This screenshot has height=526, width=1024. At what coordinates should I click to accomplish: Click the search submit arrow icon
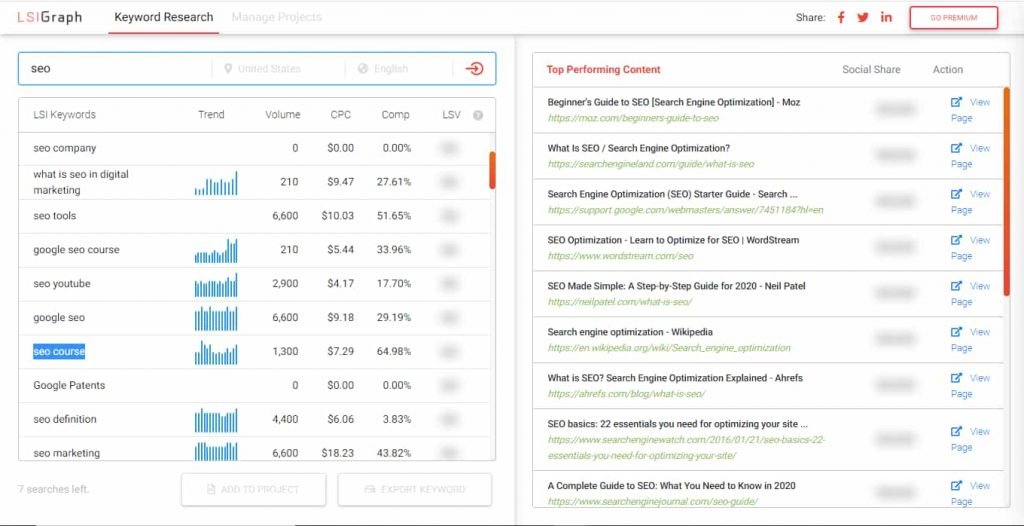[x=474, y=69]
